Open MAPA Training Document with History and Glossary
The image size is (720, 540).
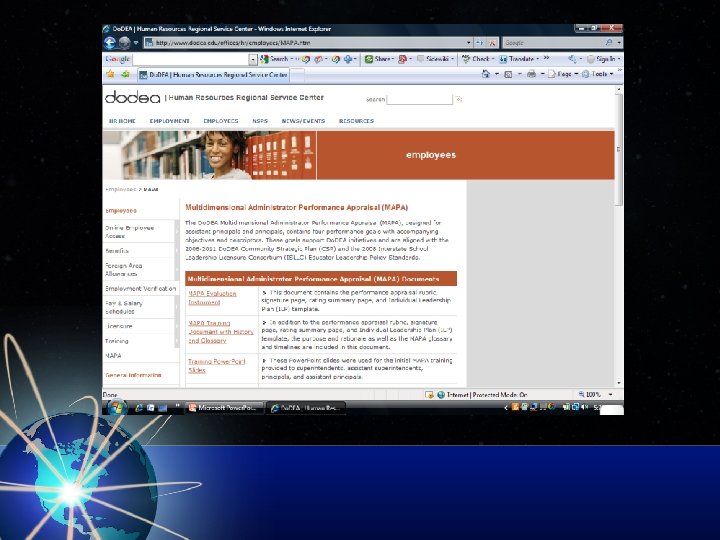(x=220, y=332)
